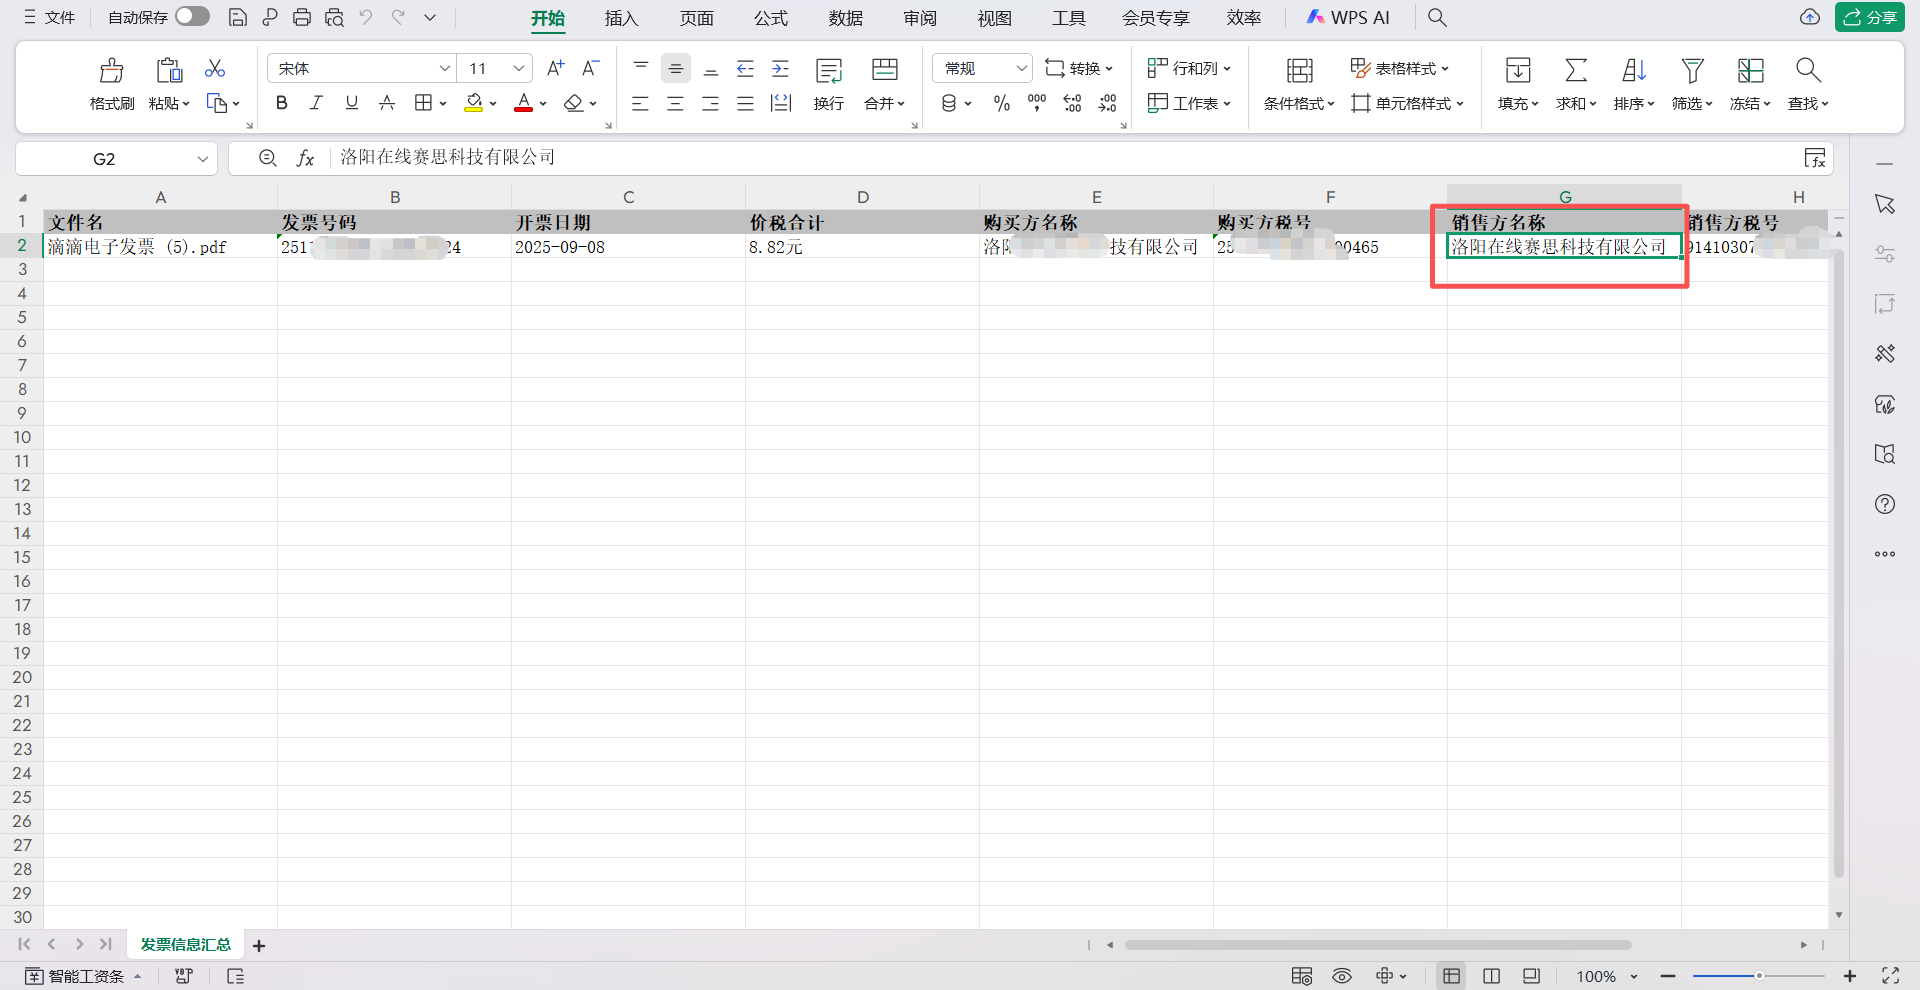The width and height of the screenshot is (1920, 990).
Task: Open the number format dropdown (常规)
Action: [x=1021, y=68]
